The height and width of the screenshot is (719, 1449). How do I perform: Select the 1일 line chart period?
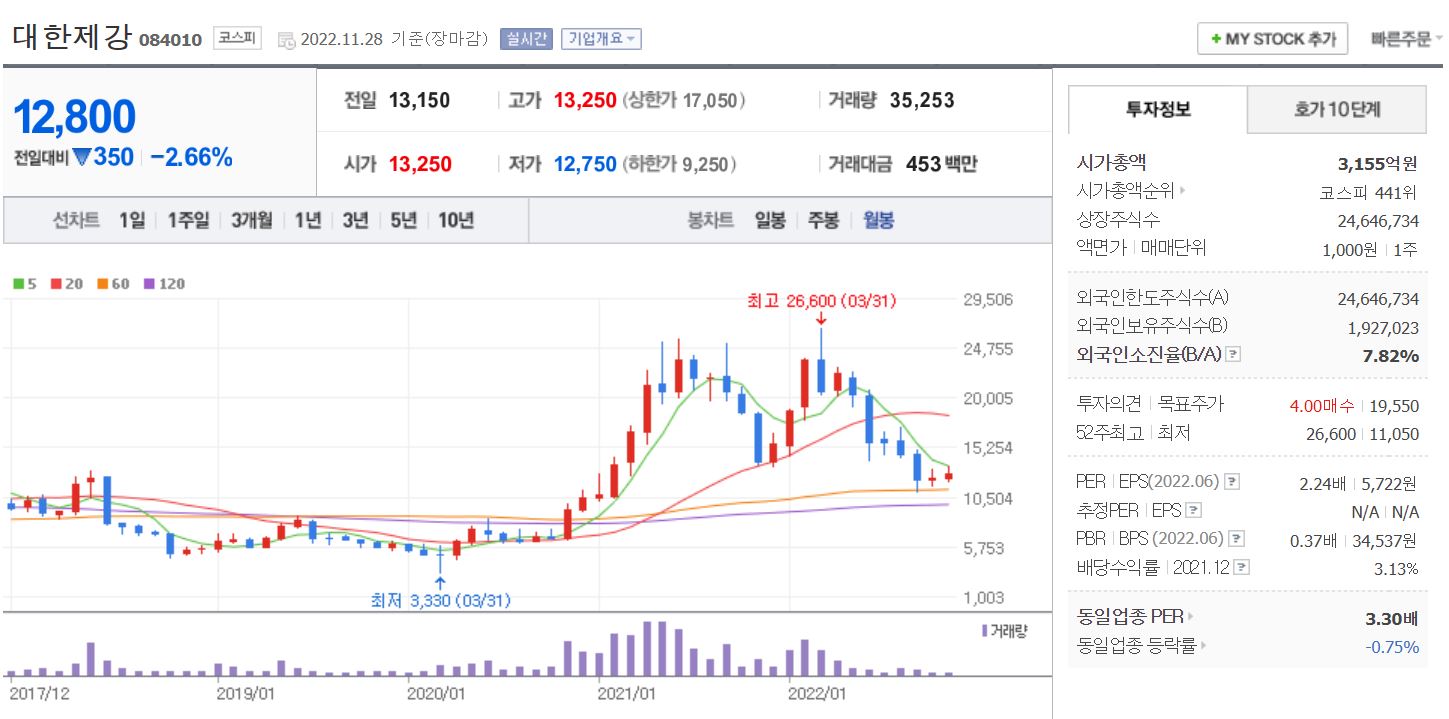(132, 220)
